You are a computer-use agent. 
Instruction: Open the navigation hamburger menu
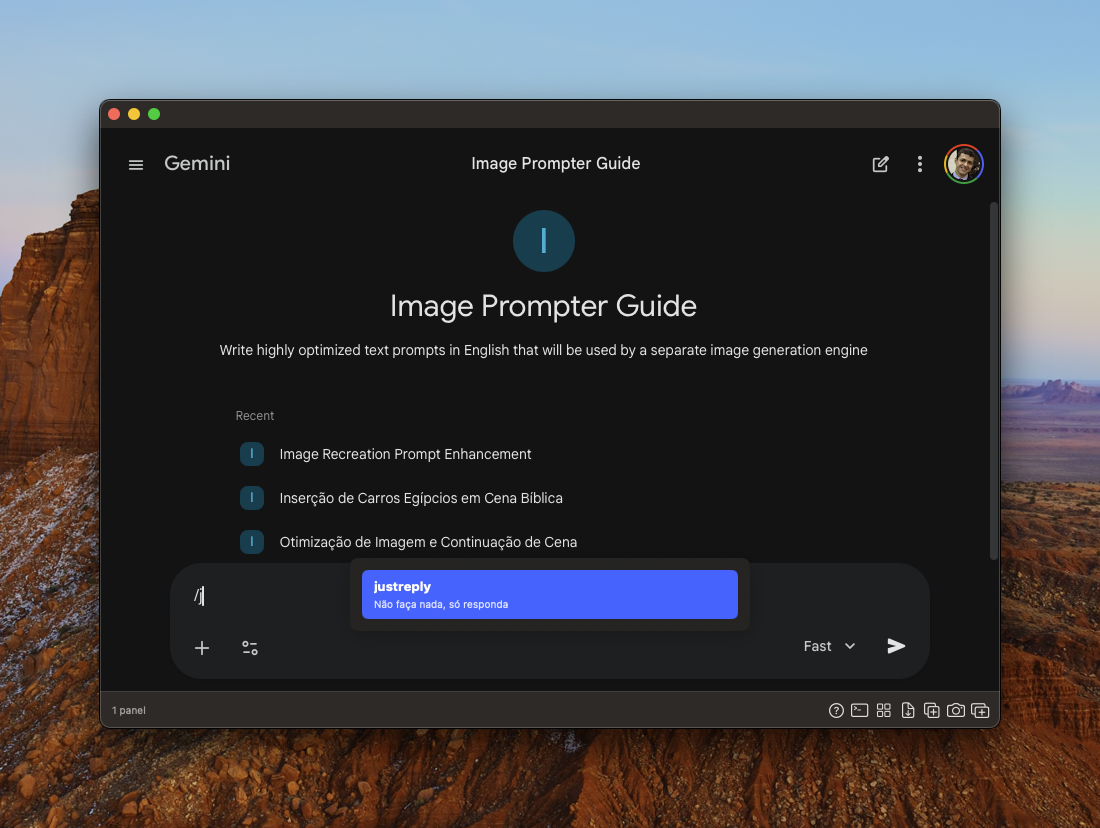[135, 164]
